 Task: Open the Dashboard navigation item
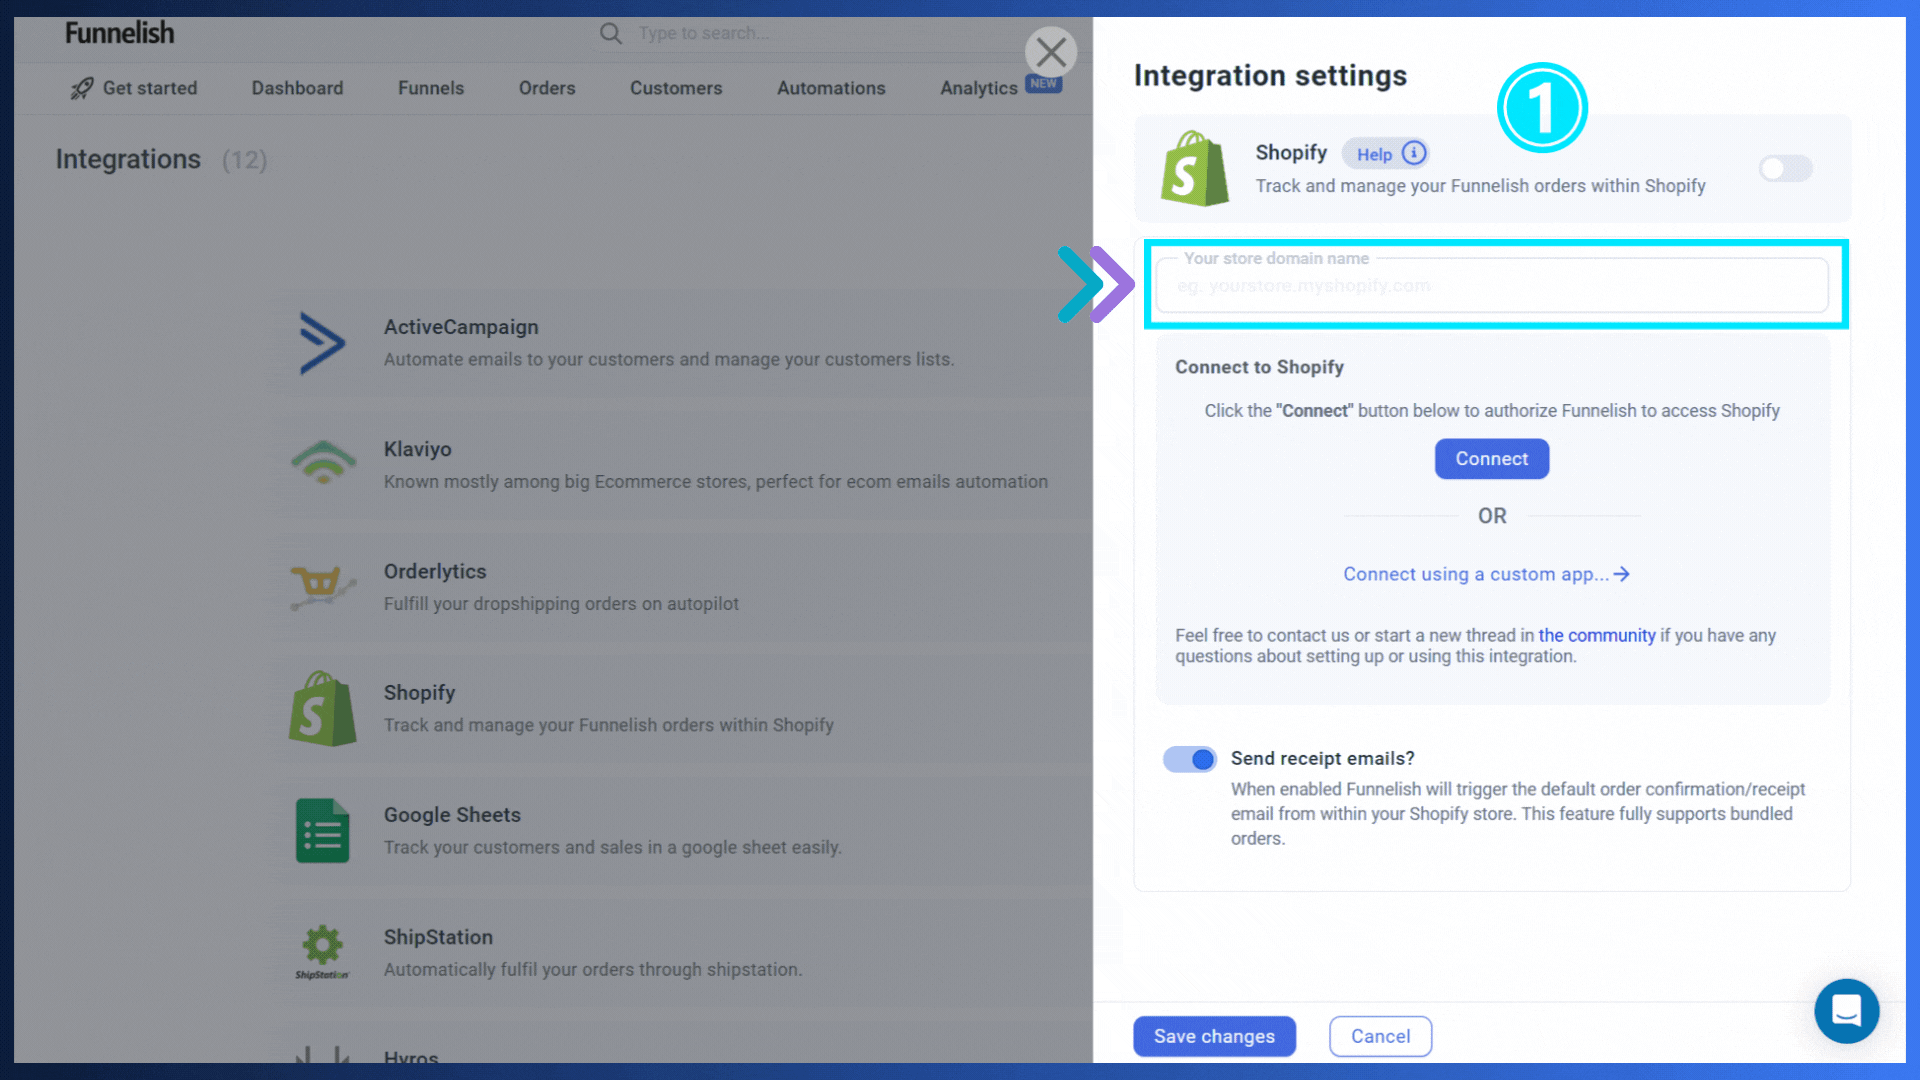[297, 88]
